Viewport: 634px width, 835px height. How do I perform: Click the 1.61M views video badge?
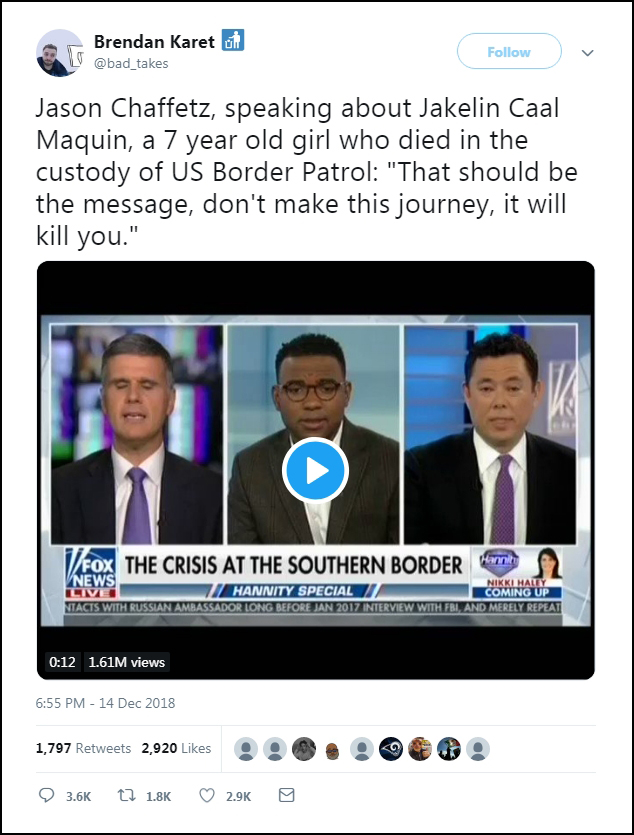point(126,662)
